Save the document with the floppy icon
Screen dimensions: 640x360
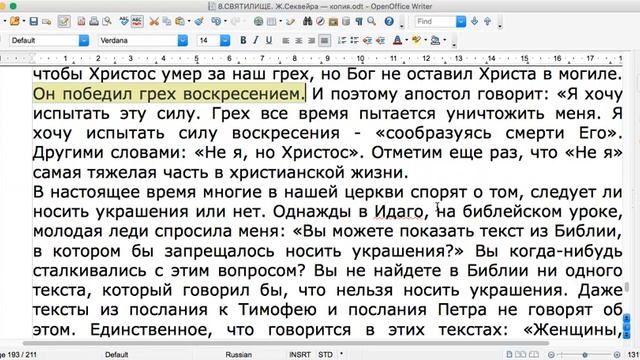(34, 21)
